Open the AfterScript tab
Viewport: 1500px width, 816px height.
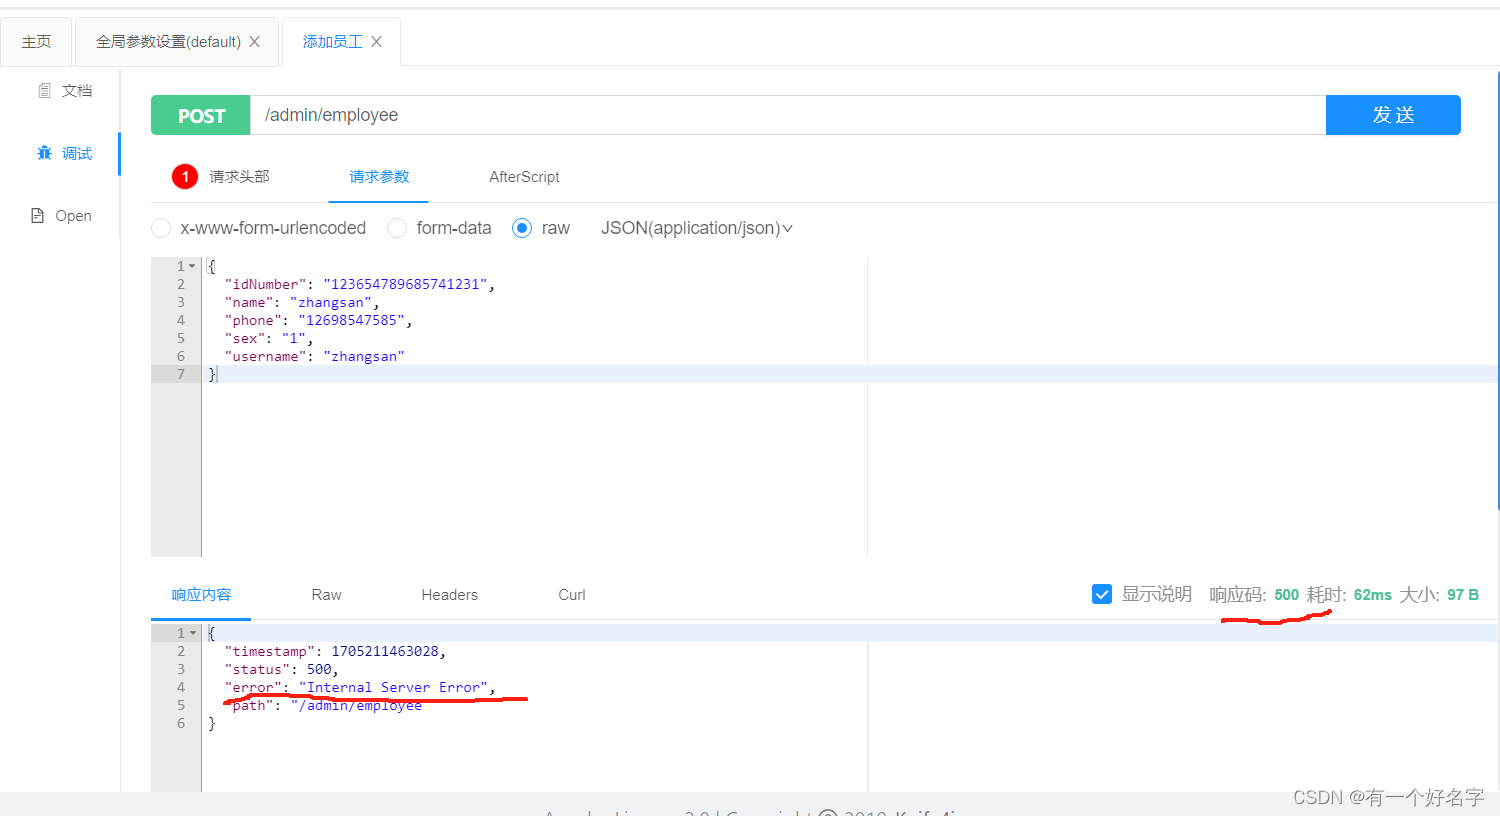[524, 177]
